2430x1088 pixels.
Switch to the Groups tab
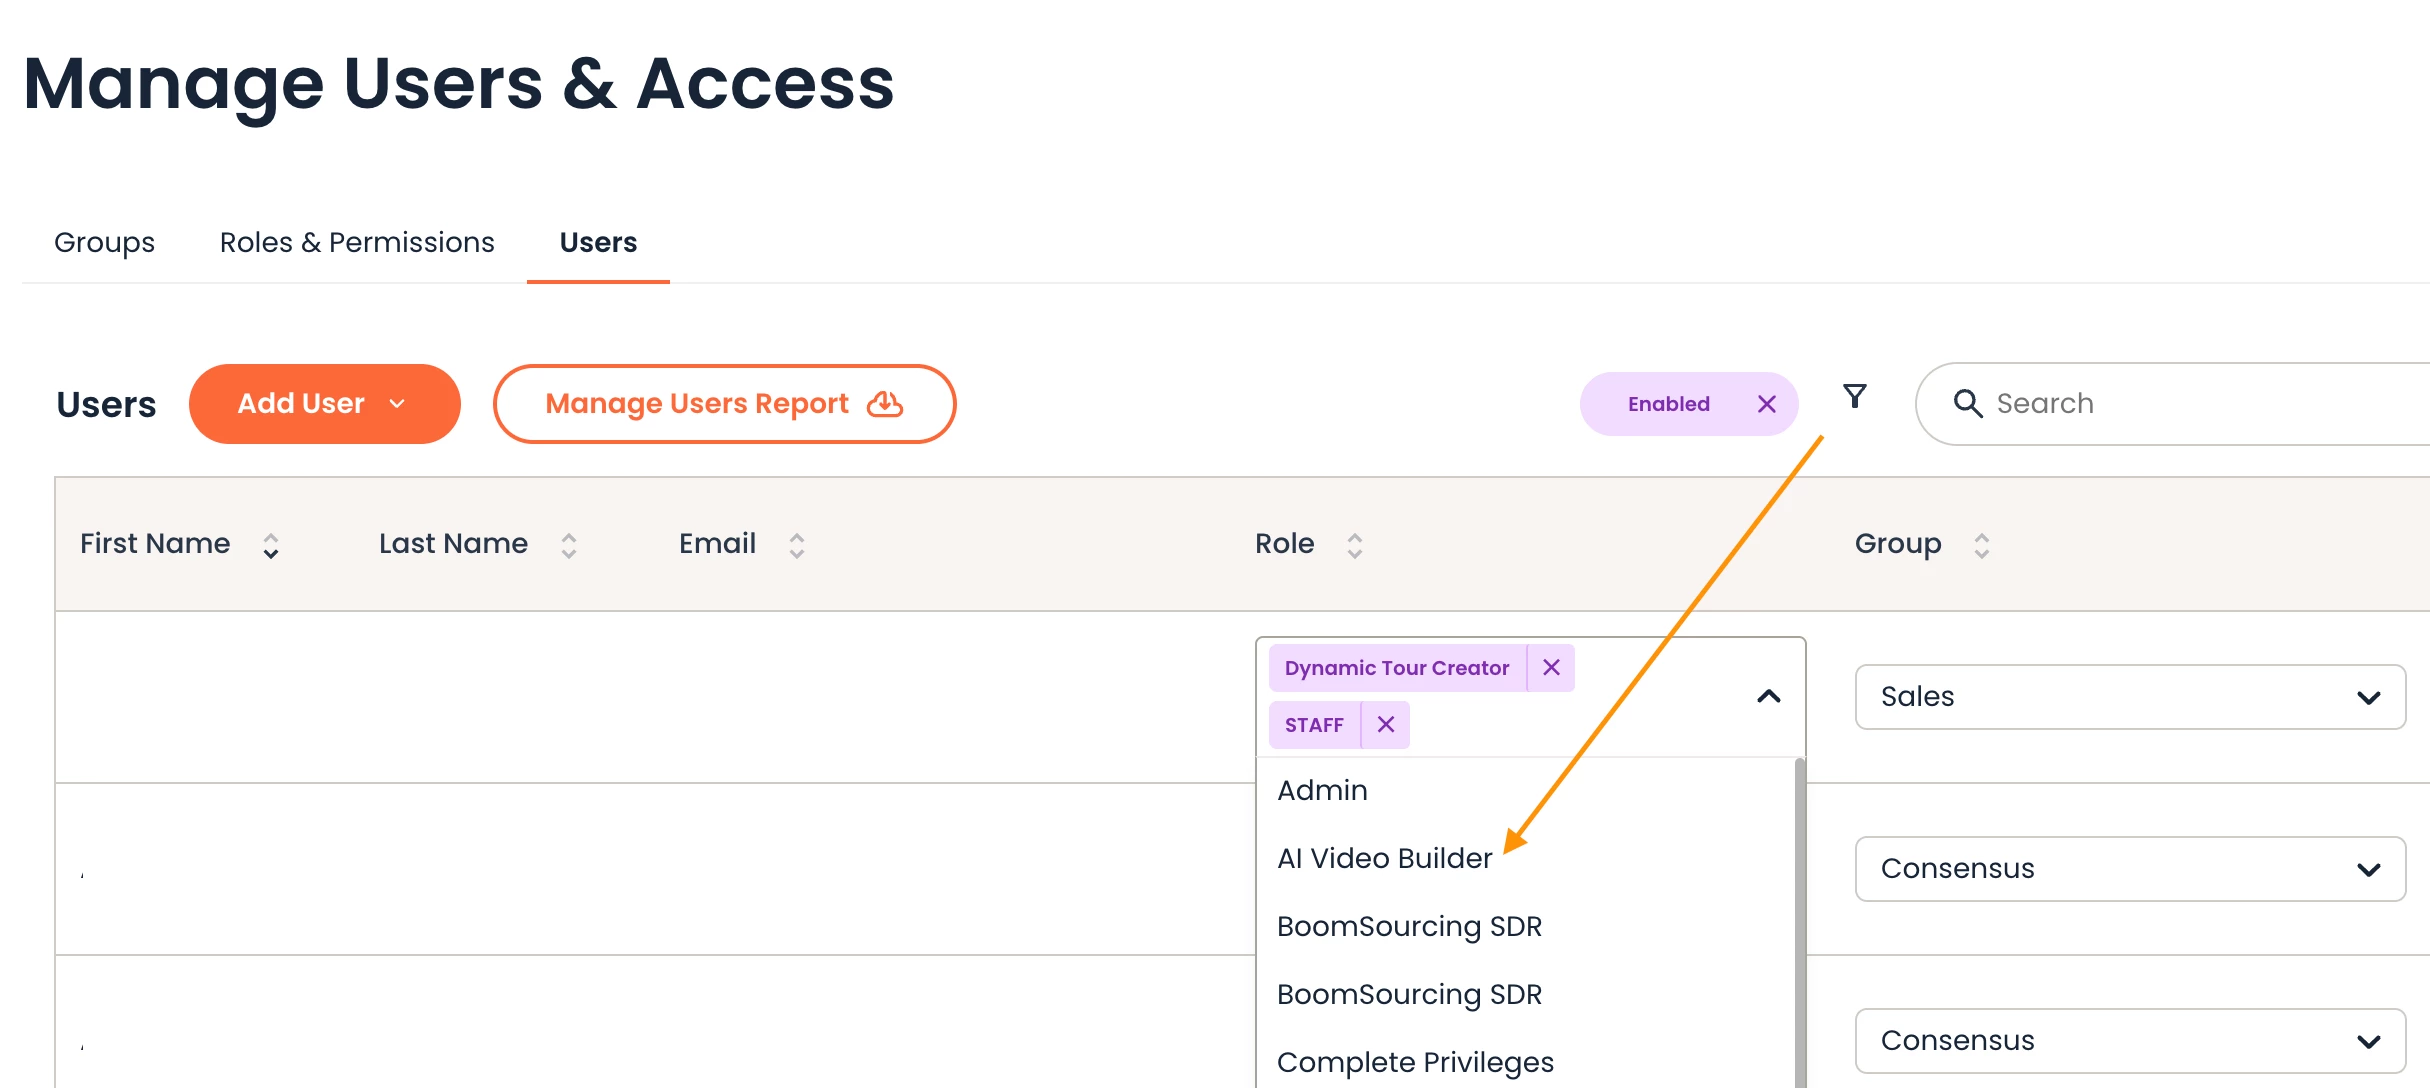coord(104,243)
